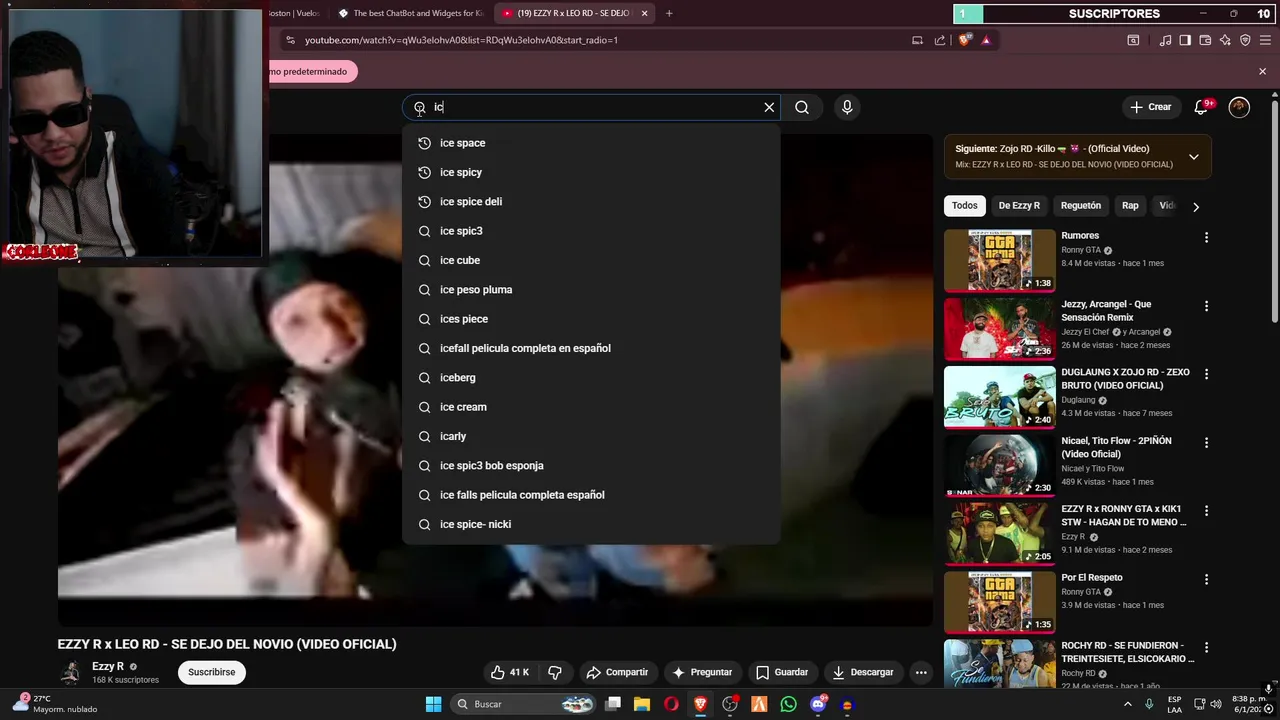Open options for 'SE FUNDIERON' video
1280x720 pixels.
pos(1206,647)
